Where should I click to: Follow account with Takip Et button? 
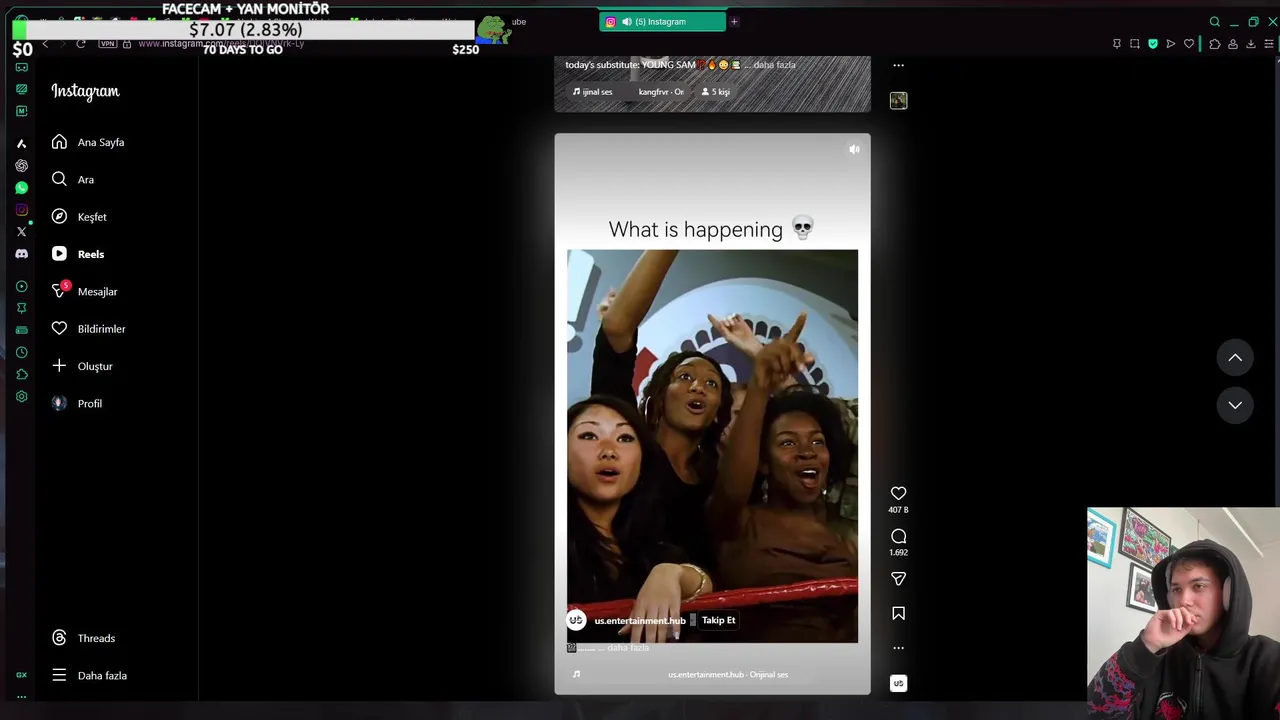718,620
